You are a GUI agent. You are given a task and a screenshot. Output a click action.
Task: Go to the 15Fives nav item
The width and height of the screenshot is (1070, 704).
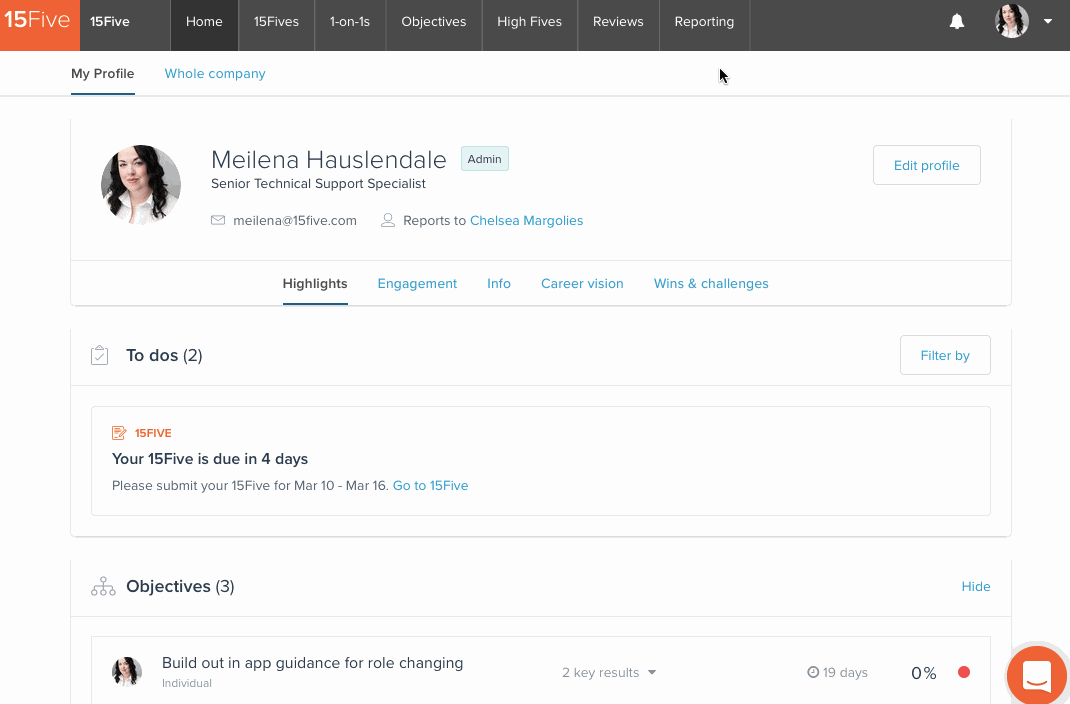pyautogui.click(x=276, y=25)
